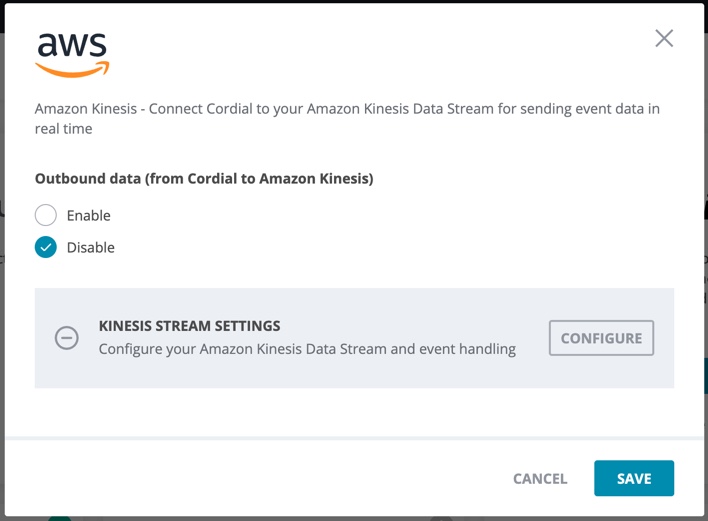Image resolution: width=708 pixels, height=521 pixels.
Task: Click the orange smile arrow under aws
Action: click(x=72, y=70)
